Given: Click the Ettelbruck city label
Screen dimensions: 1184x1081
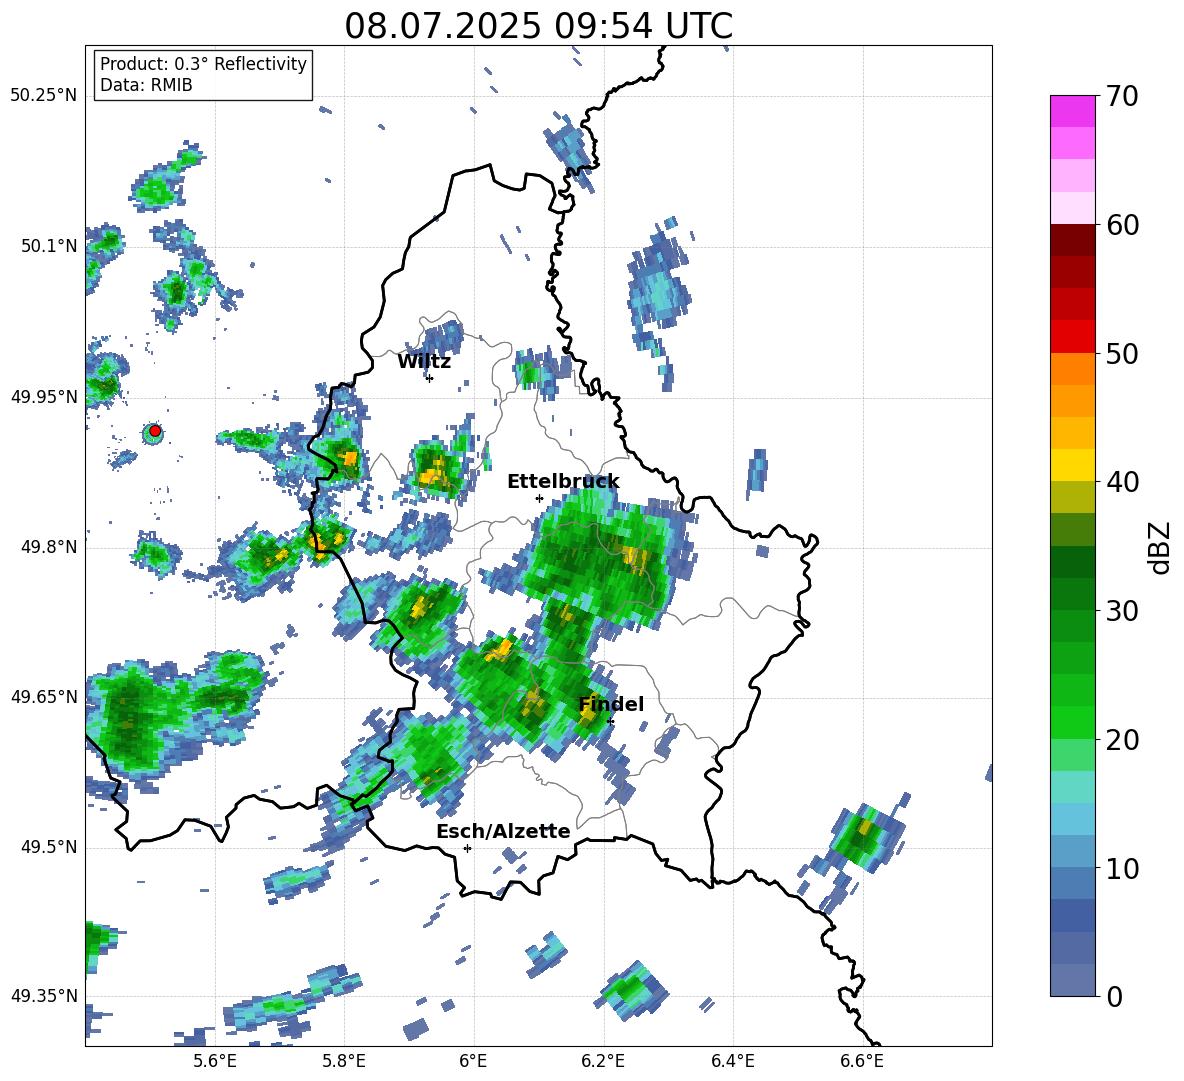Looking at the screenshot, I should pos(563,482).
